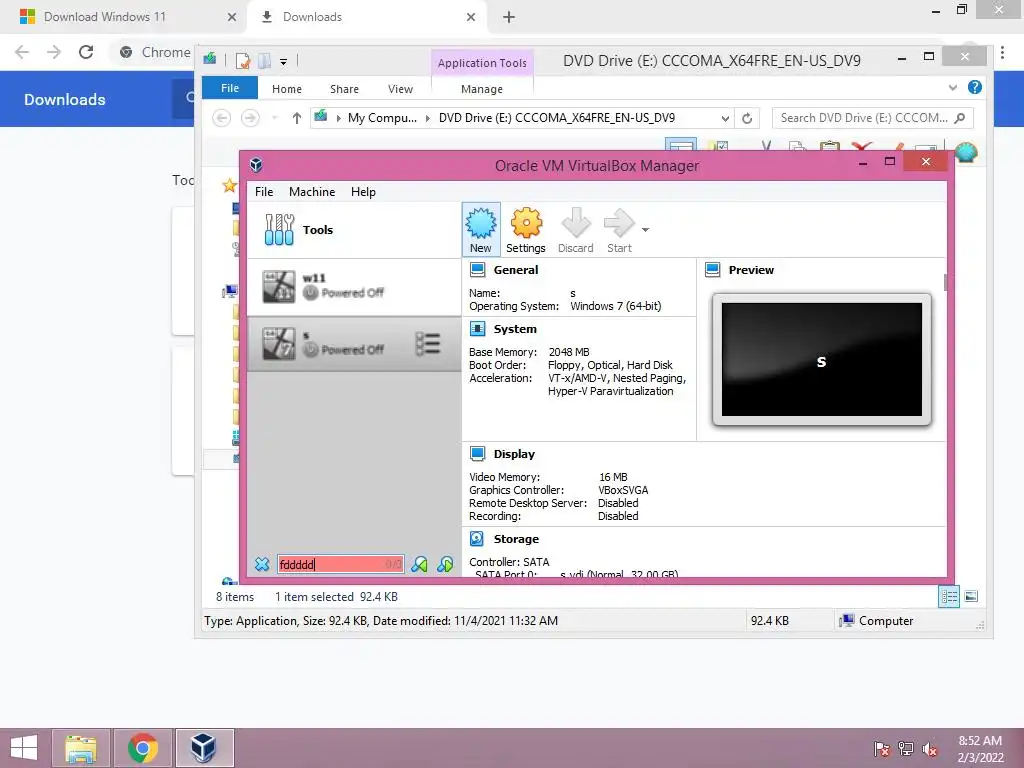Open Chrome from the taskbar

[142, 748]
